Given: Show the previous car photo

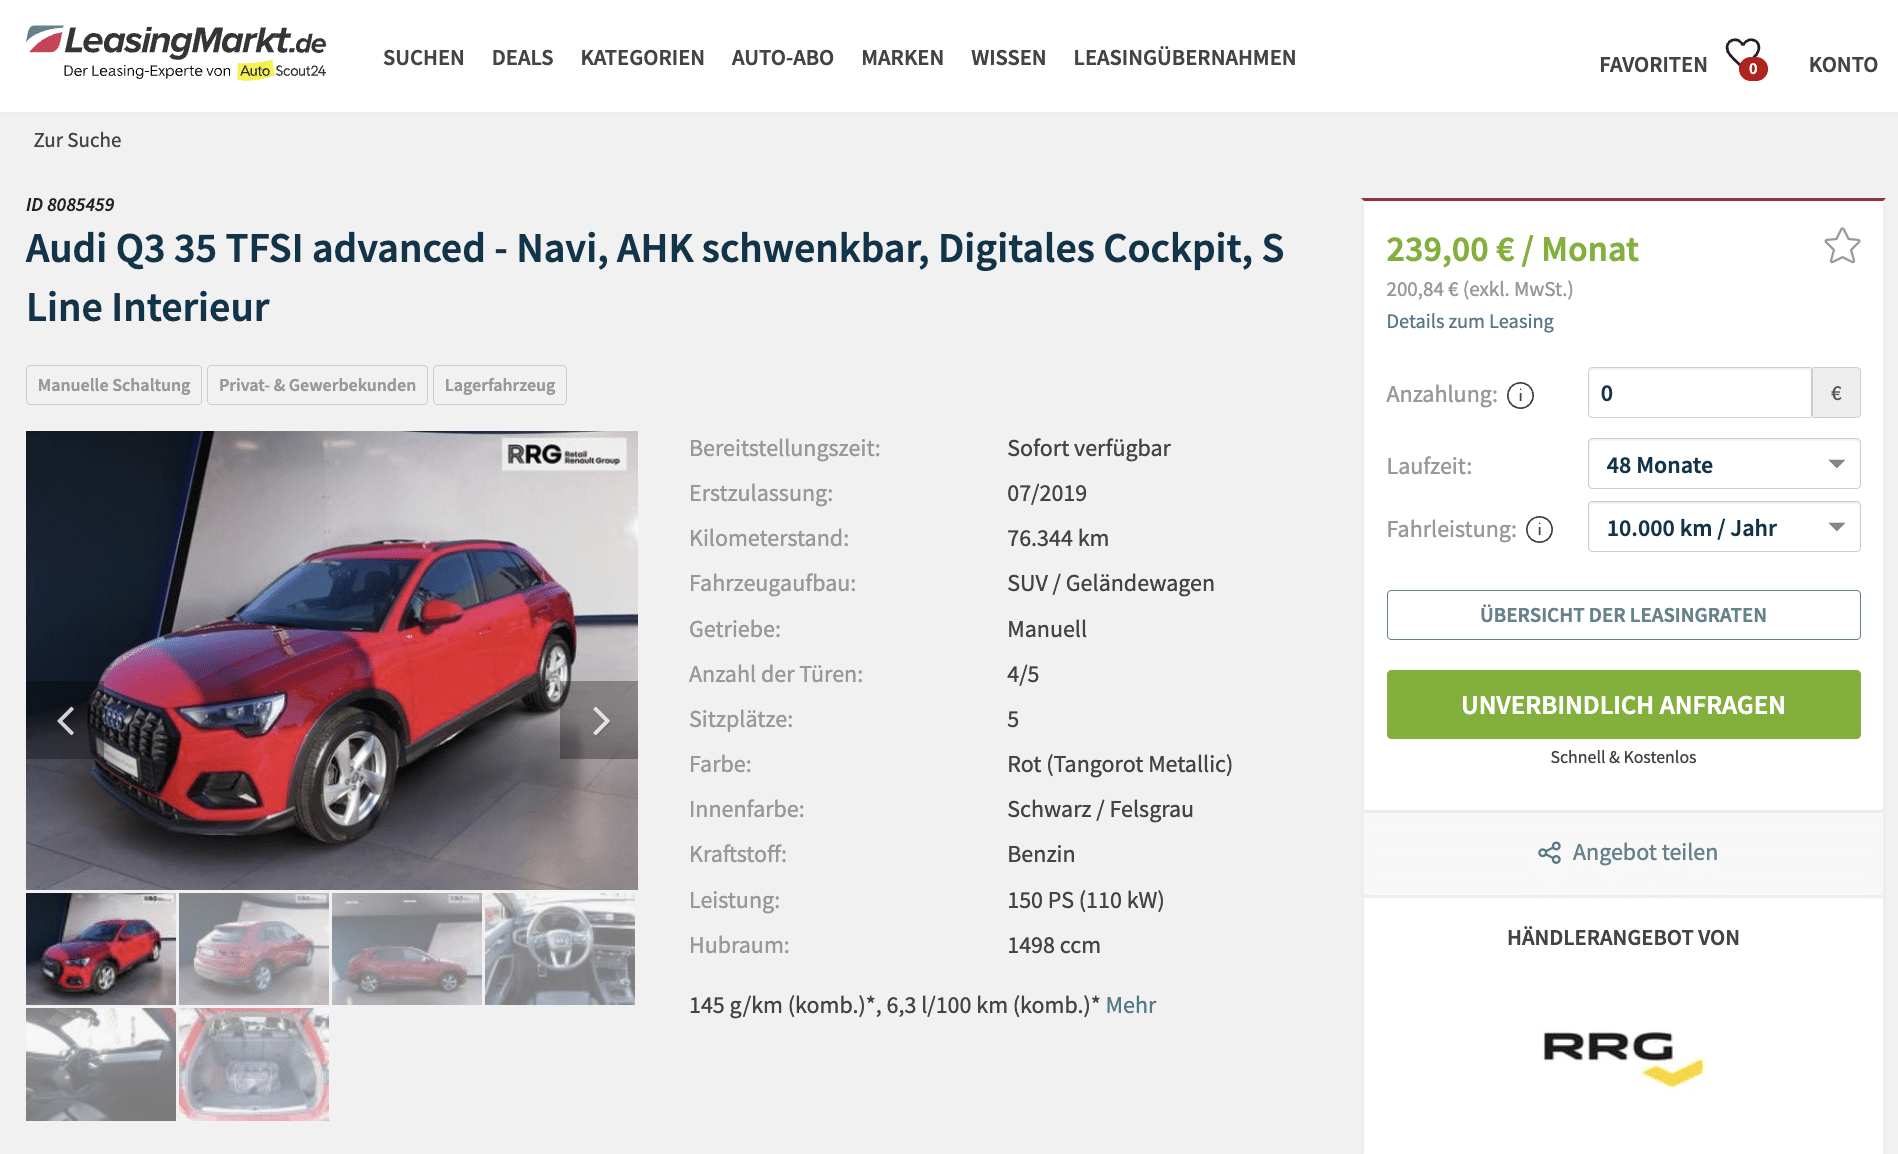Looking at the screenshot, I should (x=66, y=720).
